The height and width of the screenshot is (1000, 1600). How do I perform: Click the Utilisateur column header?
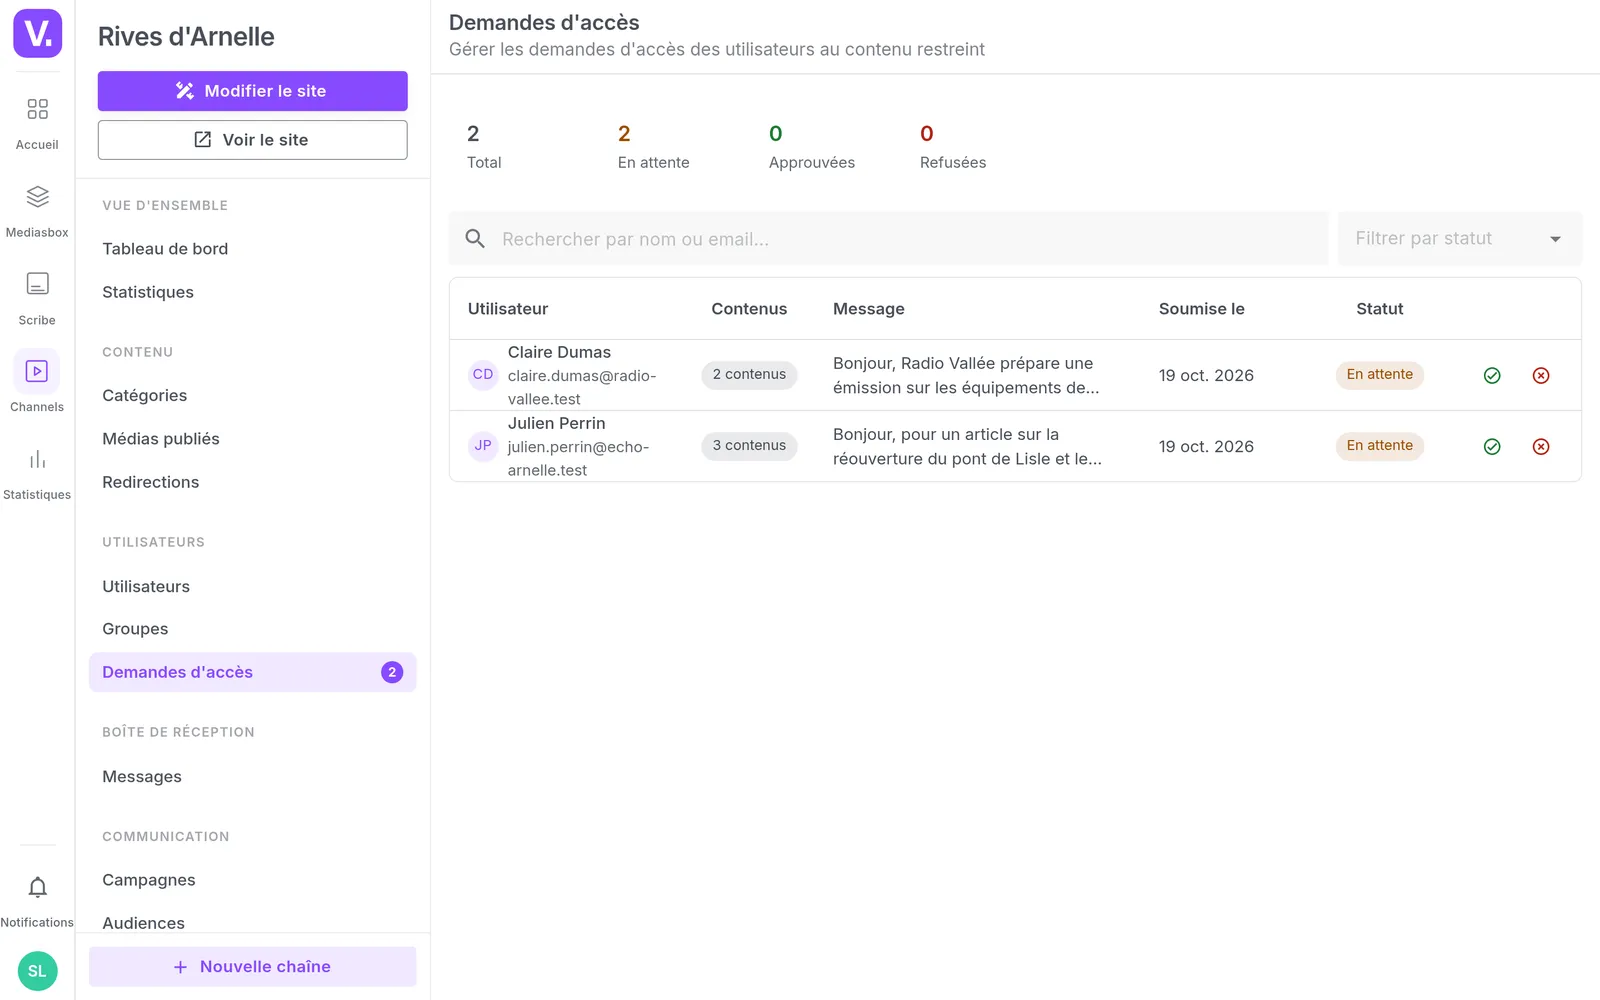click(x=508, y=309)
